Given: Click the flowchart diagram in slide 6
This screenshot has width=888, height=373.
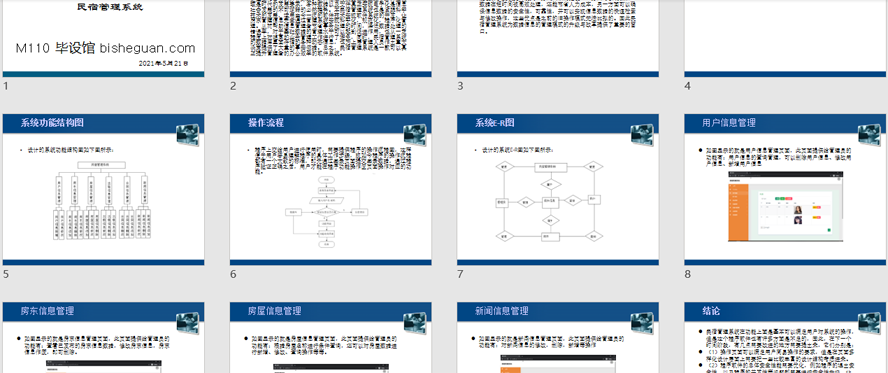Looking at the screenshot, I should pyautogui.click(x=328, y=212).
